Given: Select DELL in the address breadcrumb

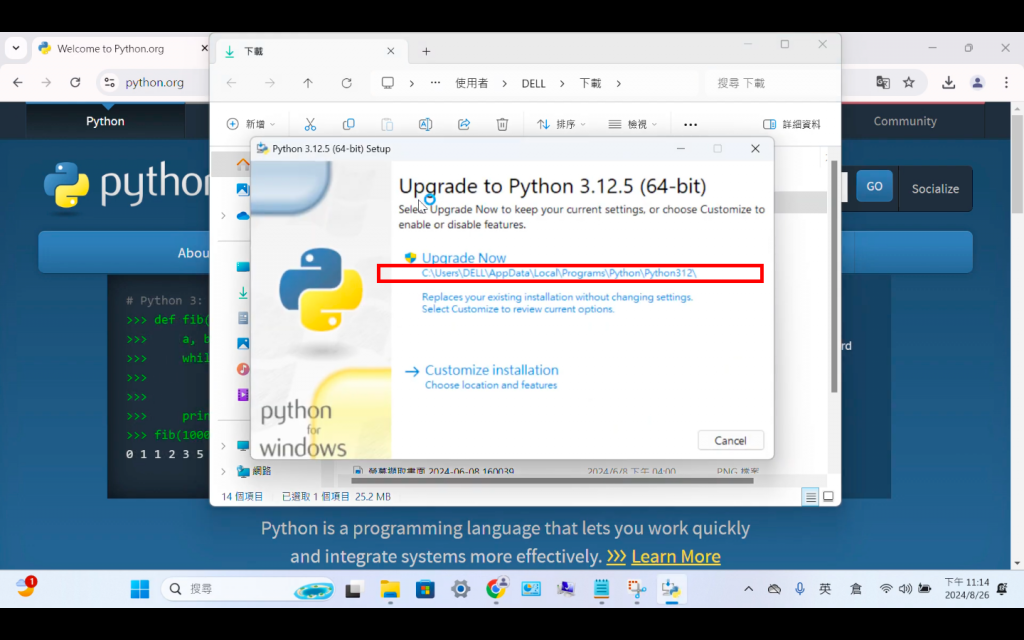Looking at the screenshot, I should (x=533, y=83).
